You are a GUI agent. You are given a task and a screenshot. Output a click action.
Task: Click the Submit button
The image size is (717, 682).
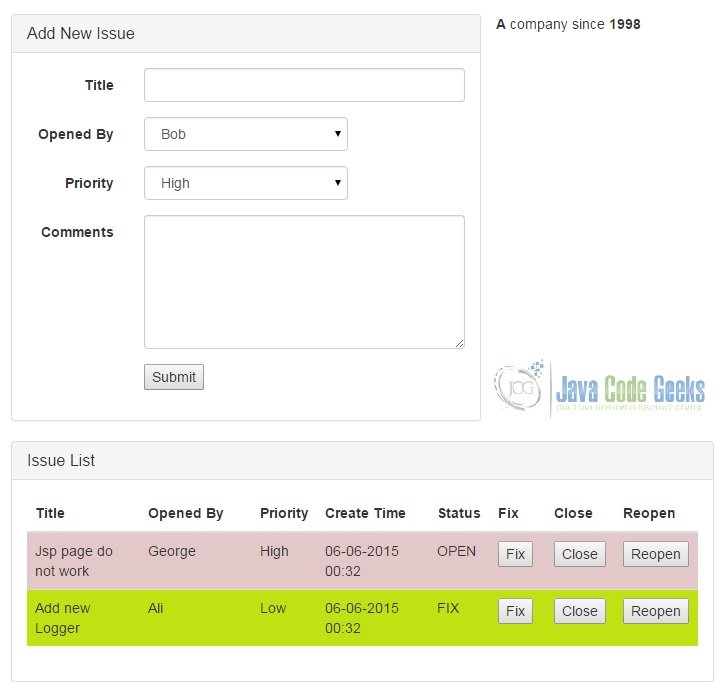(174, 377)
